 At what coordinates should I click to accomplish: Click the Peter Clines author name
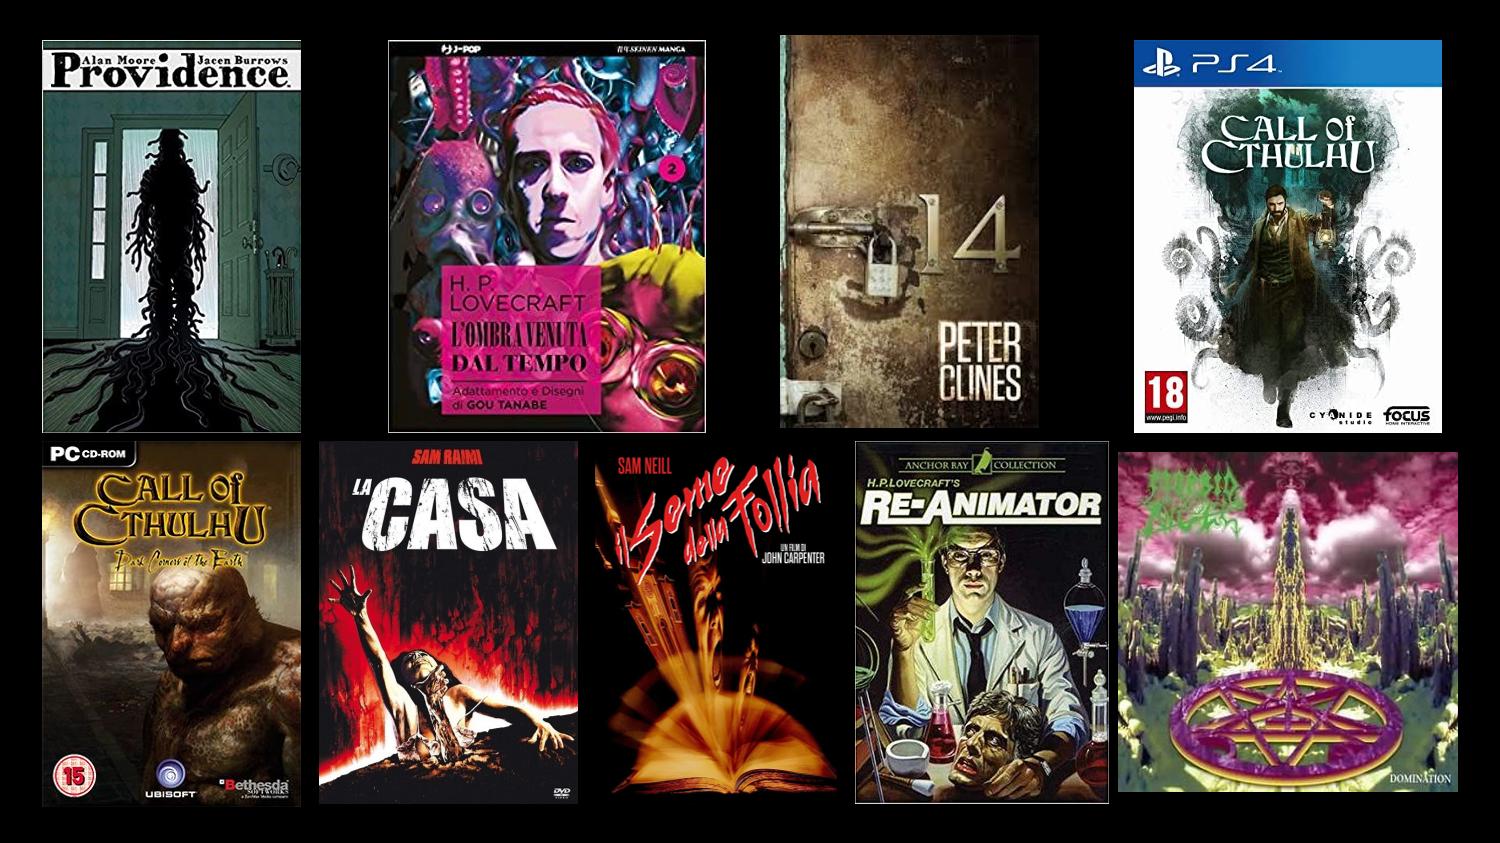click(x=979, y=363)
